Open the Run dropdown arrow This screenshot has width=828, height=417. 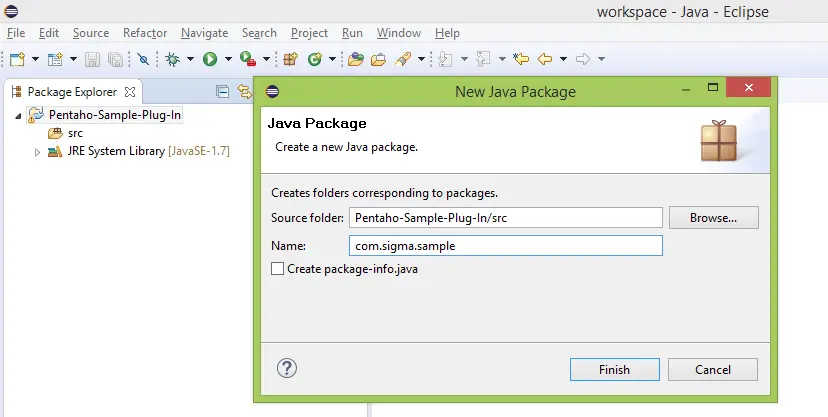tap(228, 59)
